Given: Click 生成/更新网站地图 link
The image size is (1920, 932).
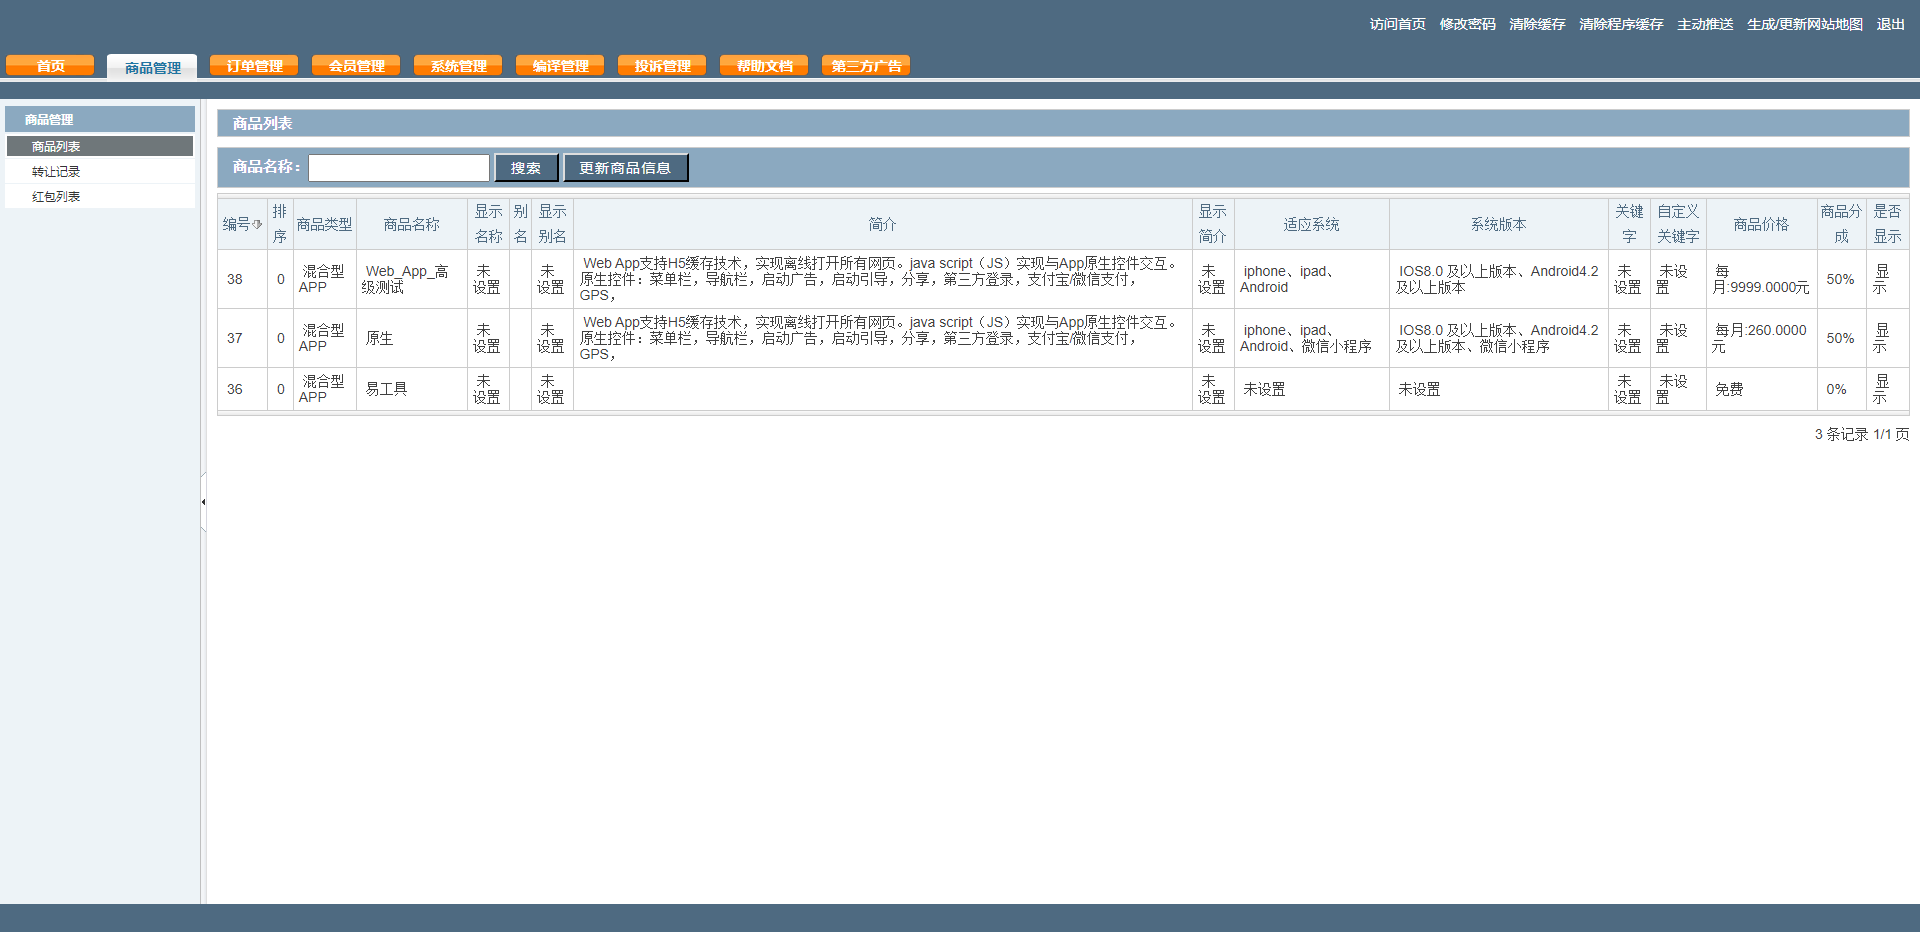Looking at the screenshot, I should pyautogui.click(x=1804, y=24).
